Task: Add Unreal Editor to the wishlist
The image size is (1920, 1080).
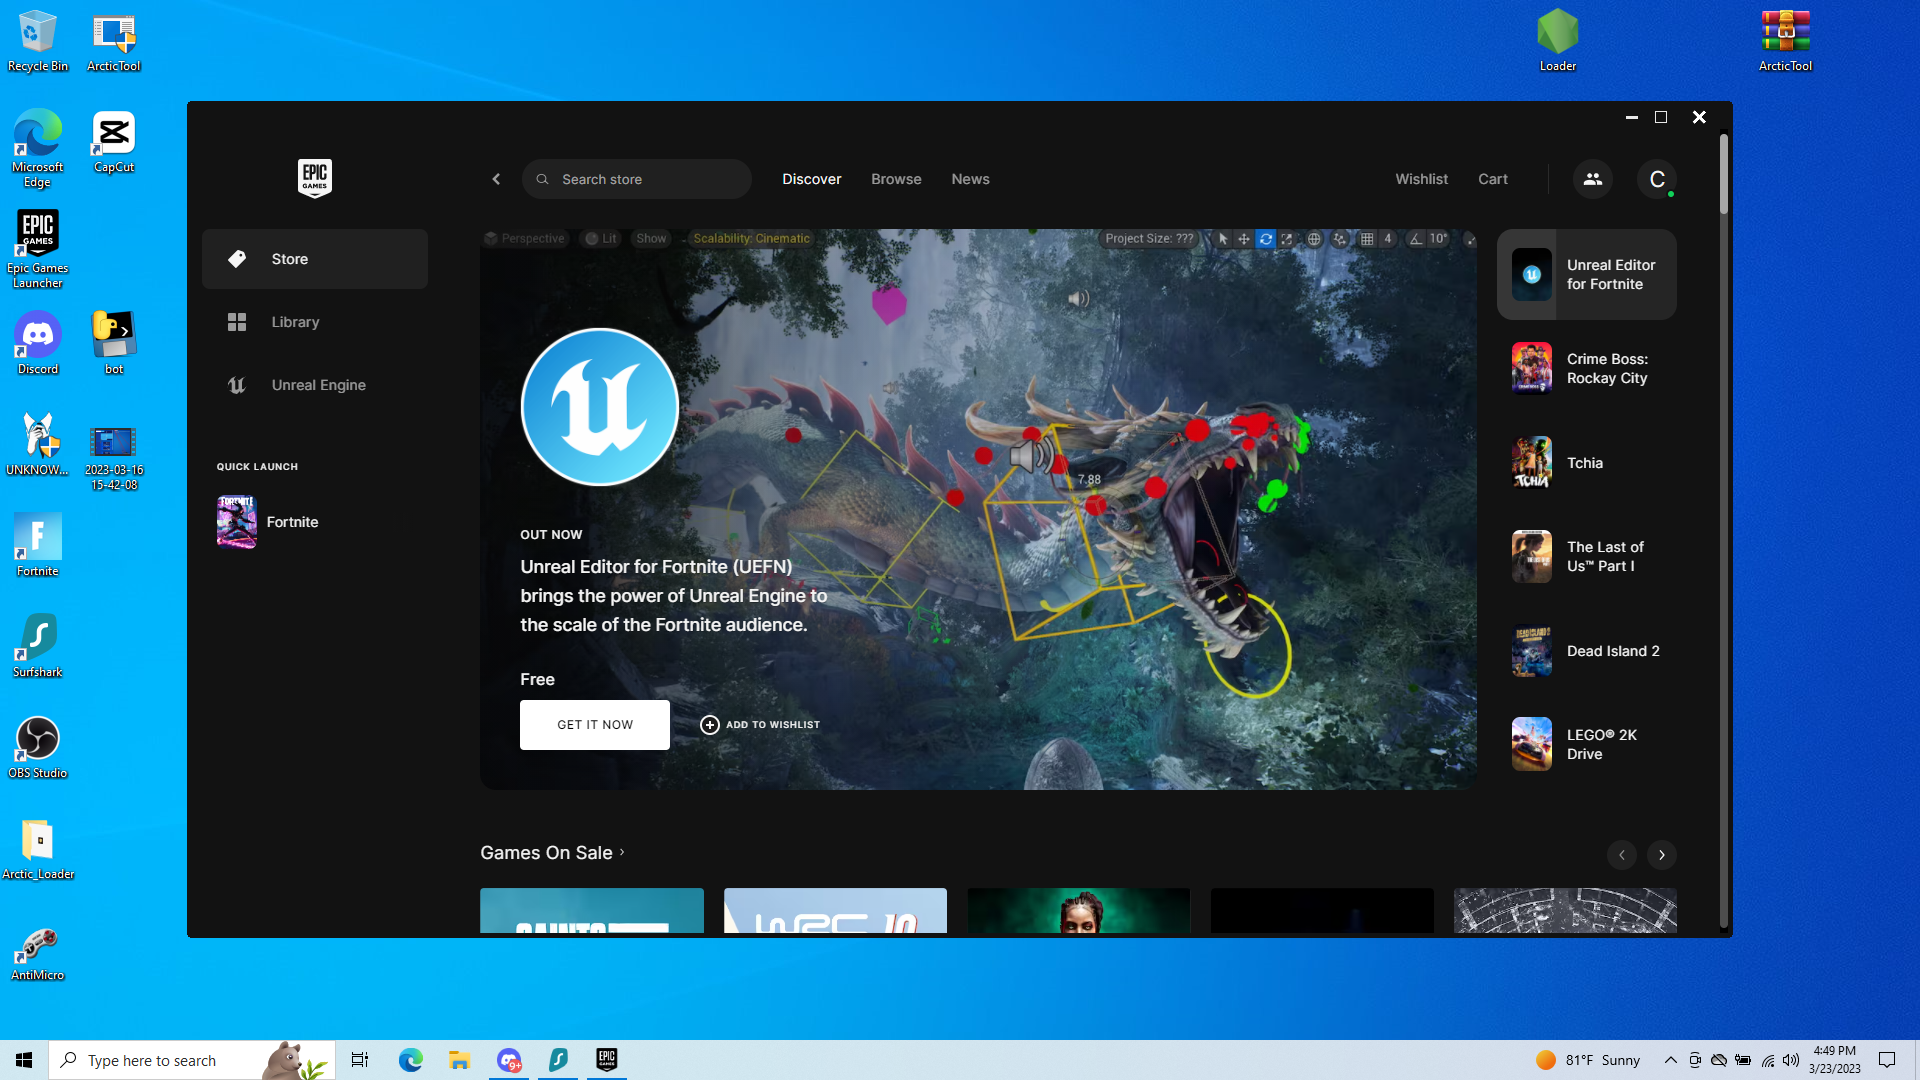Action: [x=760, y=725]
